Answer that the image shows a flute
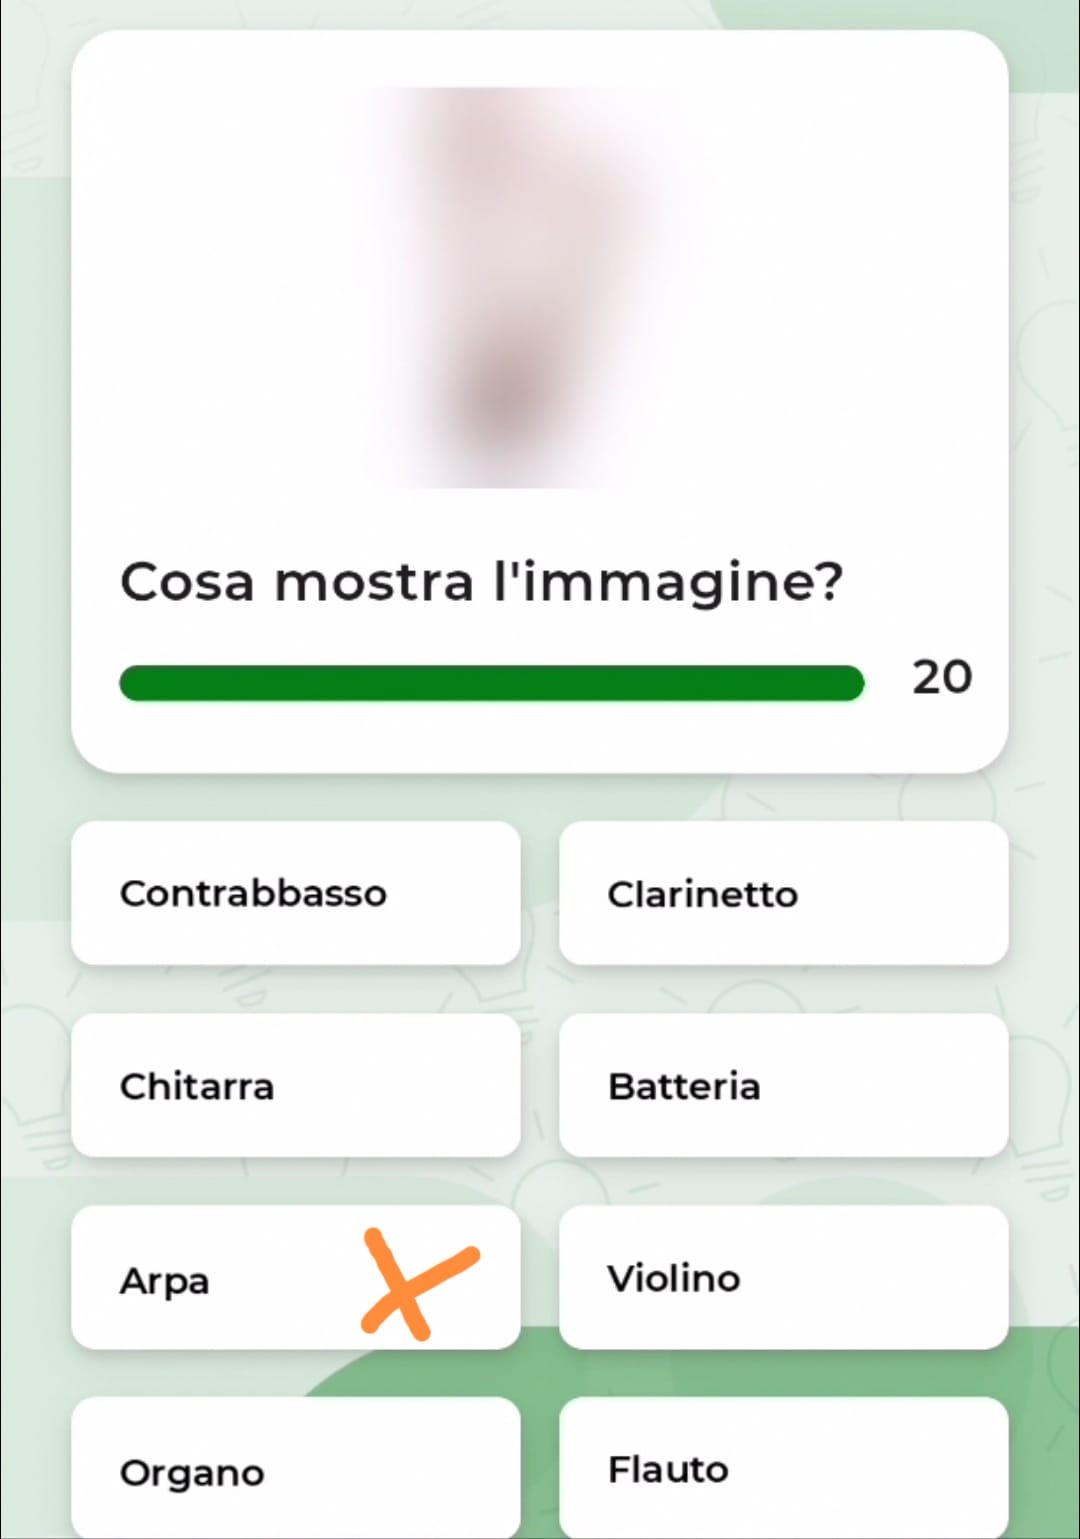 784,1468
